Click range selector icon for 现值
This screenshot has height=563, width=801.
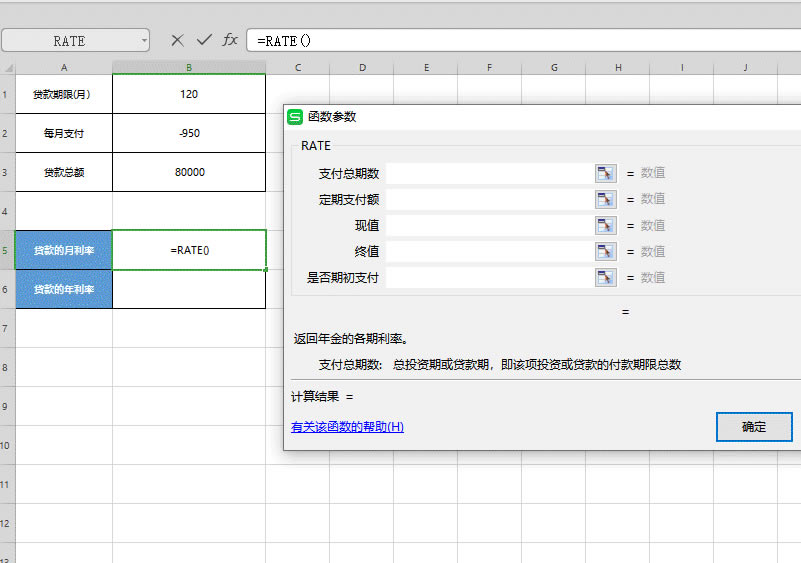click(605, 225)
